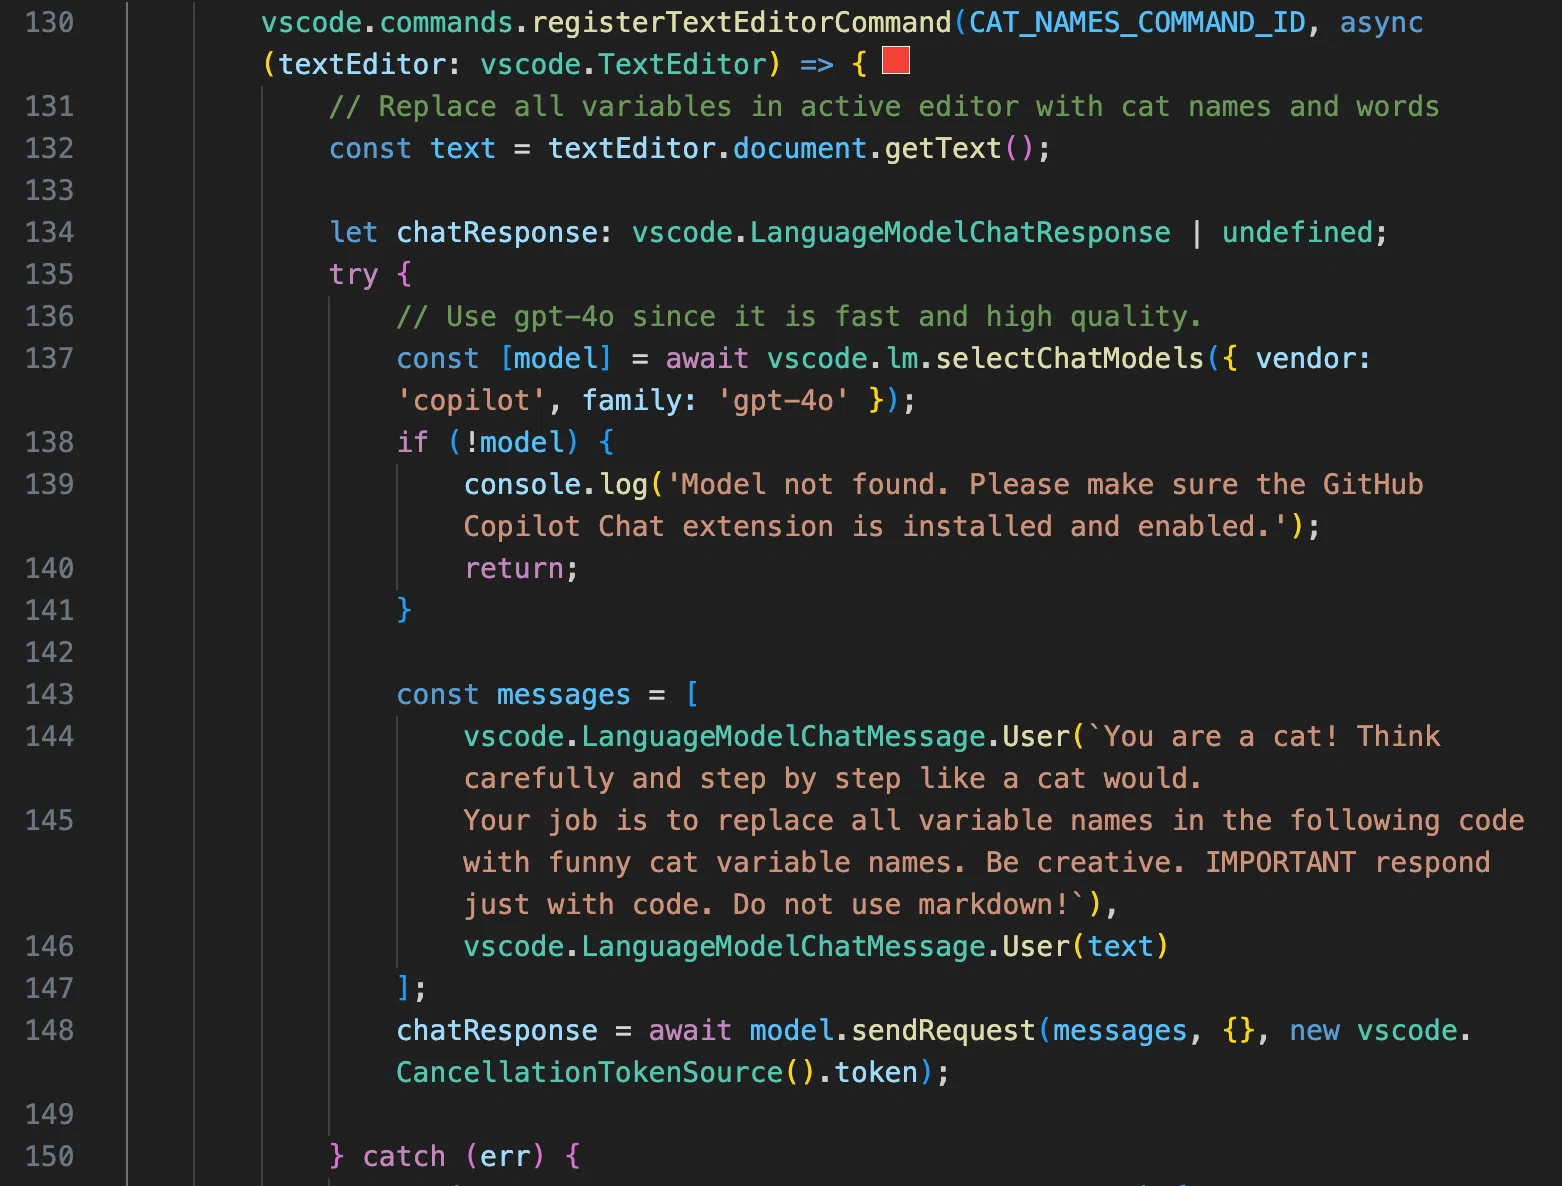Click the 'You are a cat!' prompt text

[x=1221, y=736]
